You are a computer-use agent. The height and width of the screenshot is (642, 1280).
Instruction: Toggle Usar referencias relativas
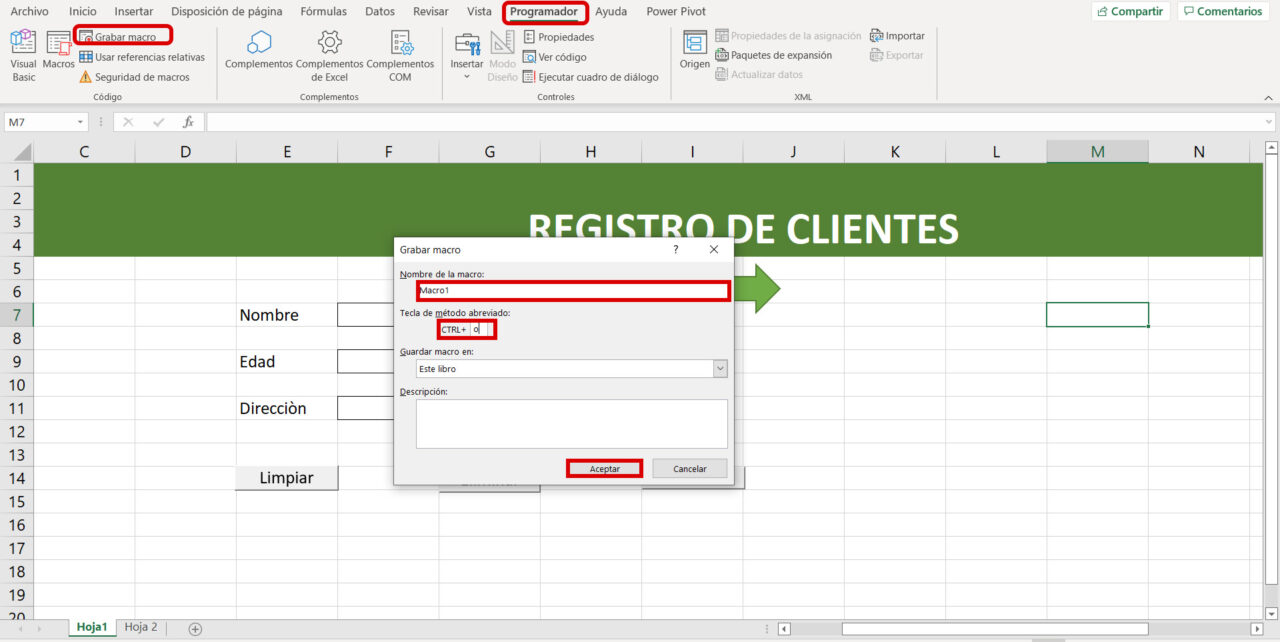143,56
